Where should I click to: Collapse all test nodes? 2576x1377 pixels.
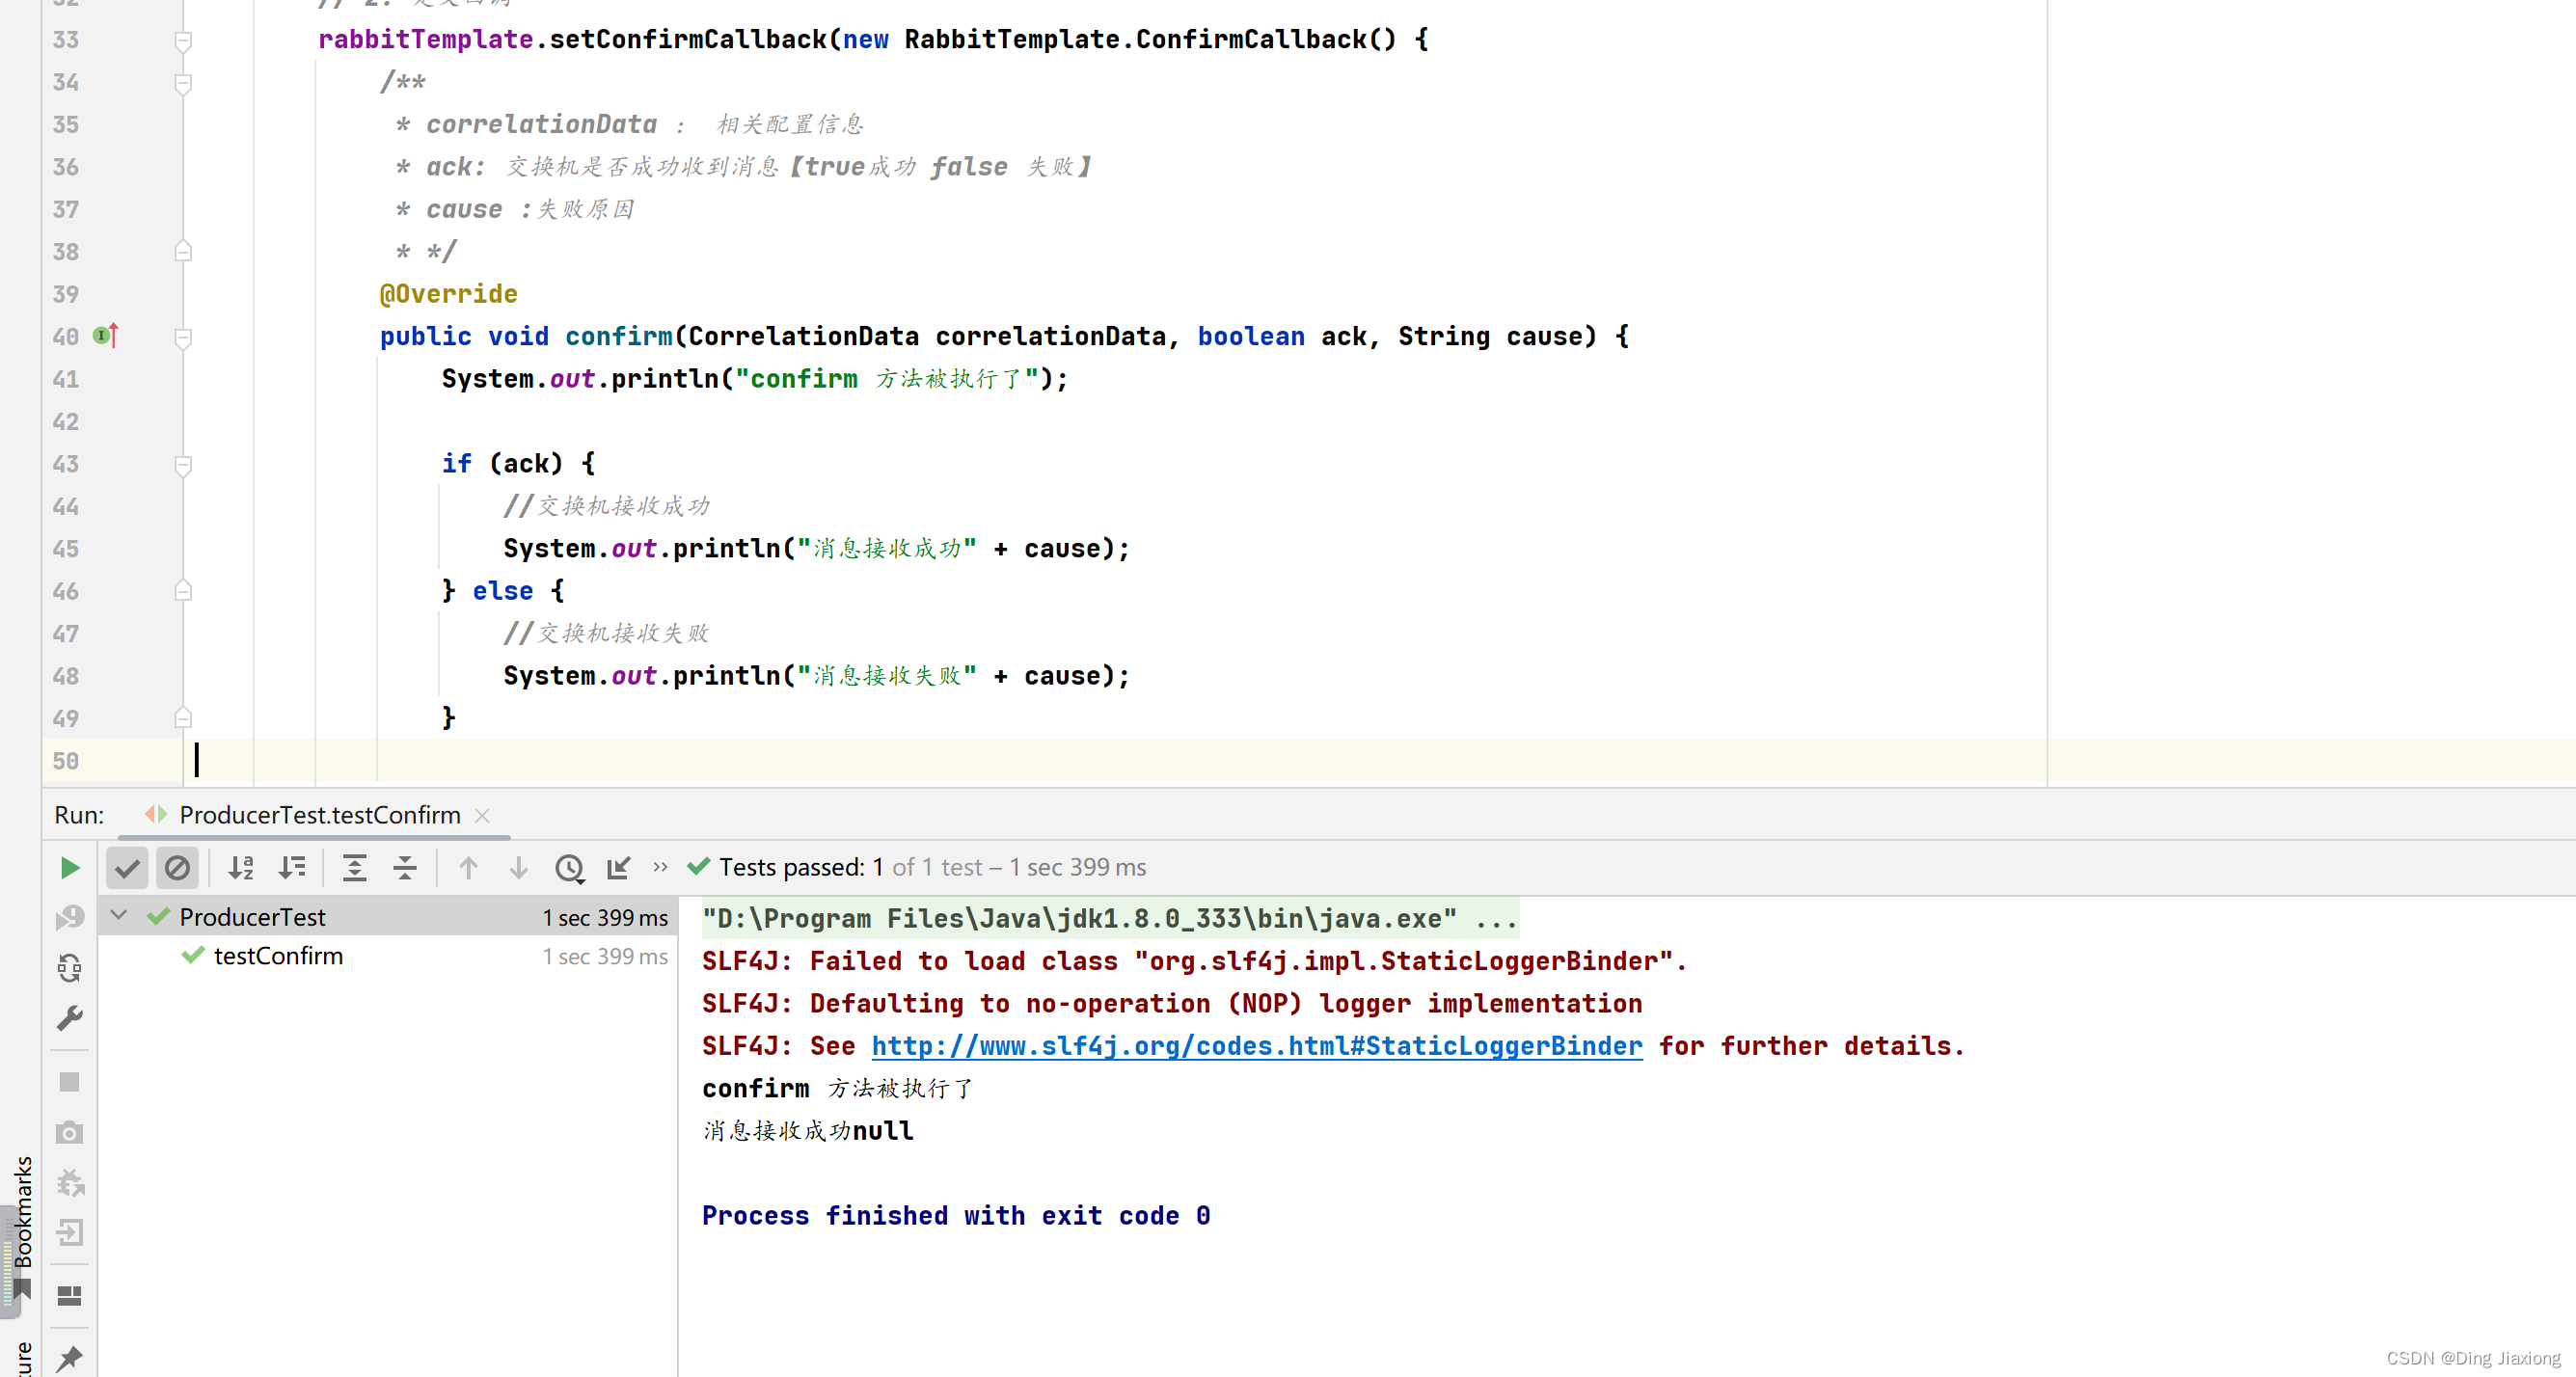click(x=405, y=867)
